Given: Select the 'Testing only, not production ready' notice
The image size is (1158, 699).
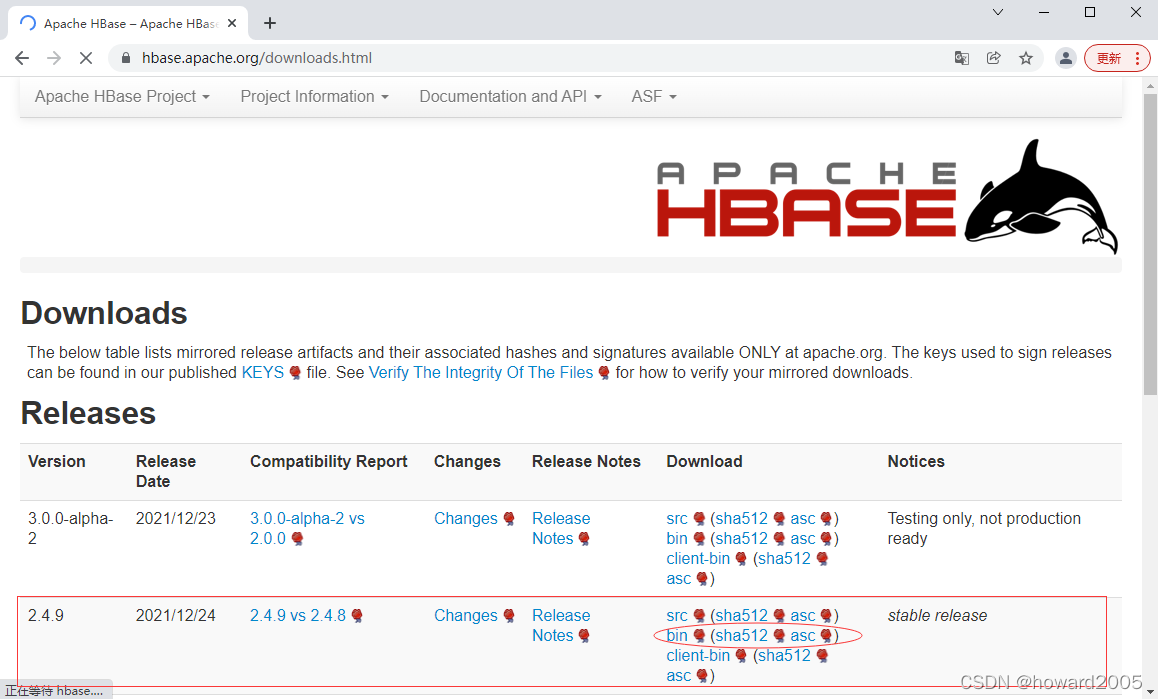Looking at the screenshot, I should click(x=984, y=528).
